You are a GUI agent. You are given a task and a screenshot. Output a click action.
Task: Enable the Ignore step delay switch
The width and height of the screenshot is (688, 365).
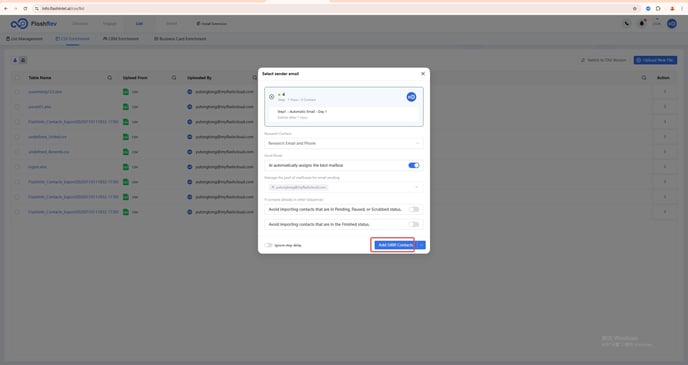[268, 245]
